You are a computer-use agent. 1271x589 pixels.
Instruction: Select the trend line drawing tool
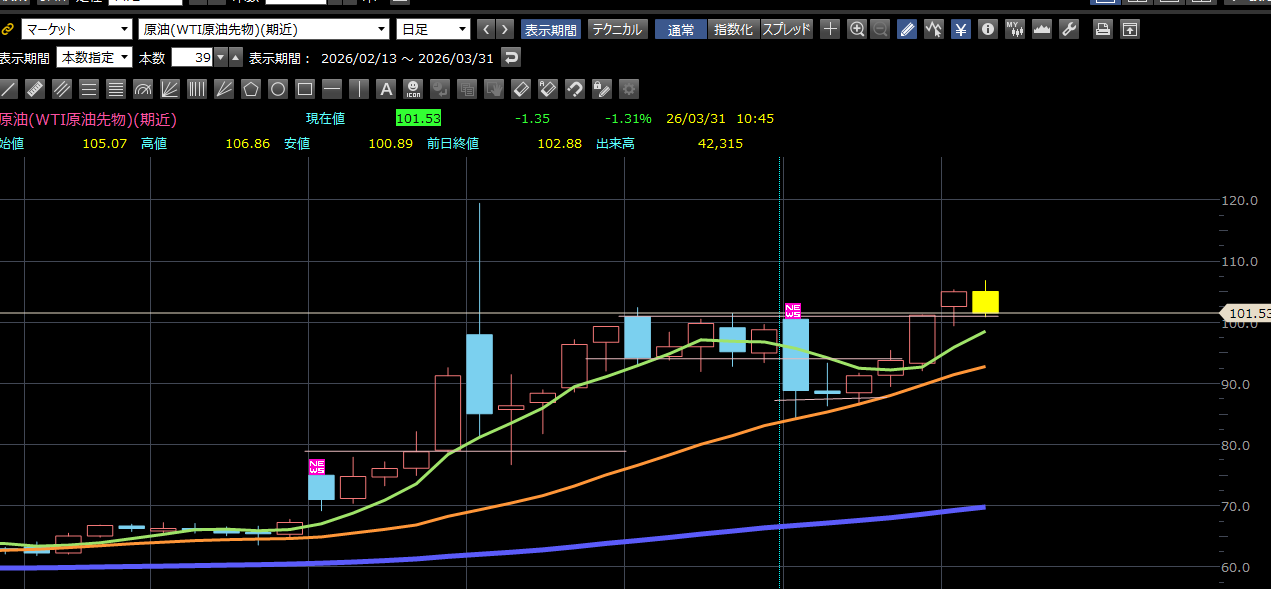click(9, 89)
